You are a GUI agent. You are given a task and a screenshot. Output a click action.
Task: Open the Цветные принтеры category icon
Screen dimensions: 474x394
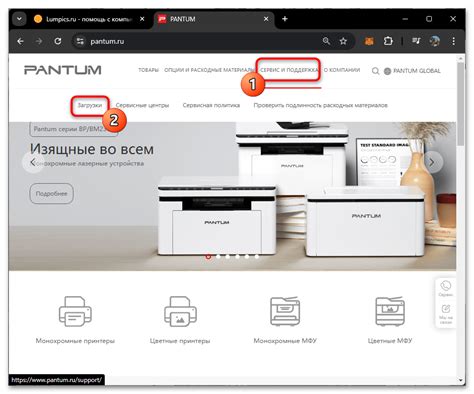(180, 311)
